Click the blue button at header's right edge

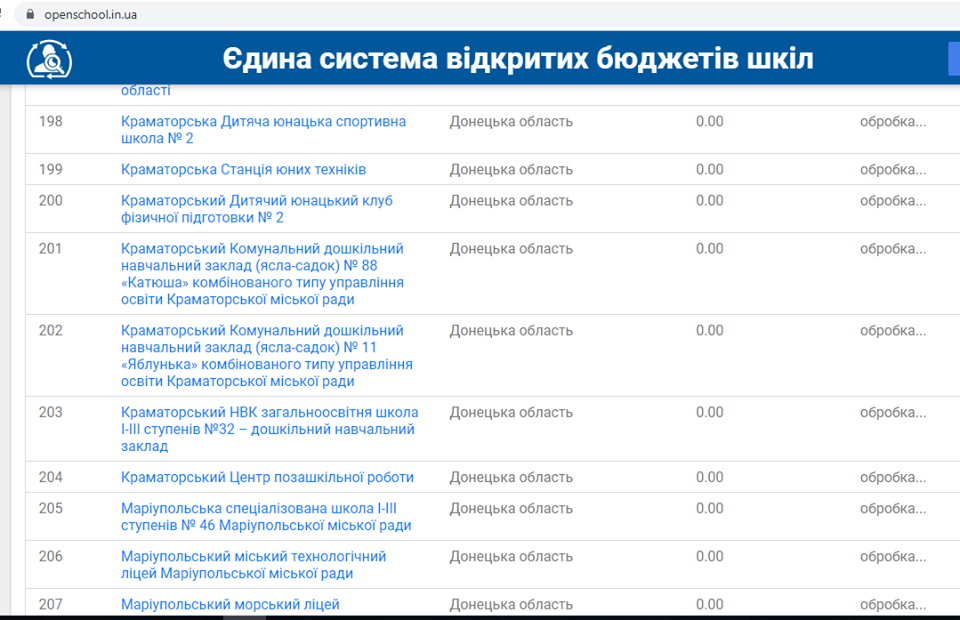pos(953,59)
